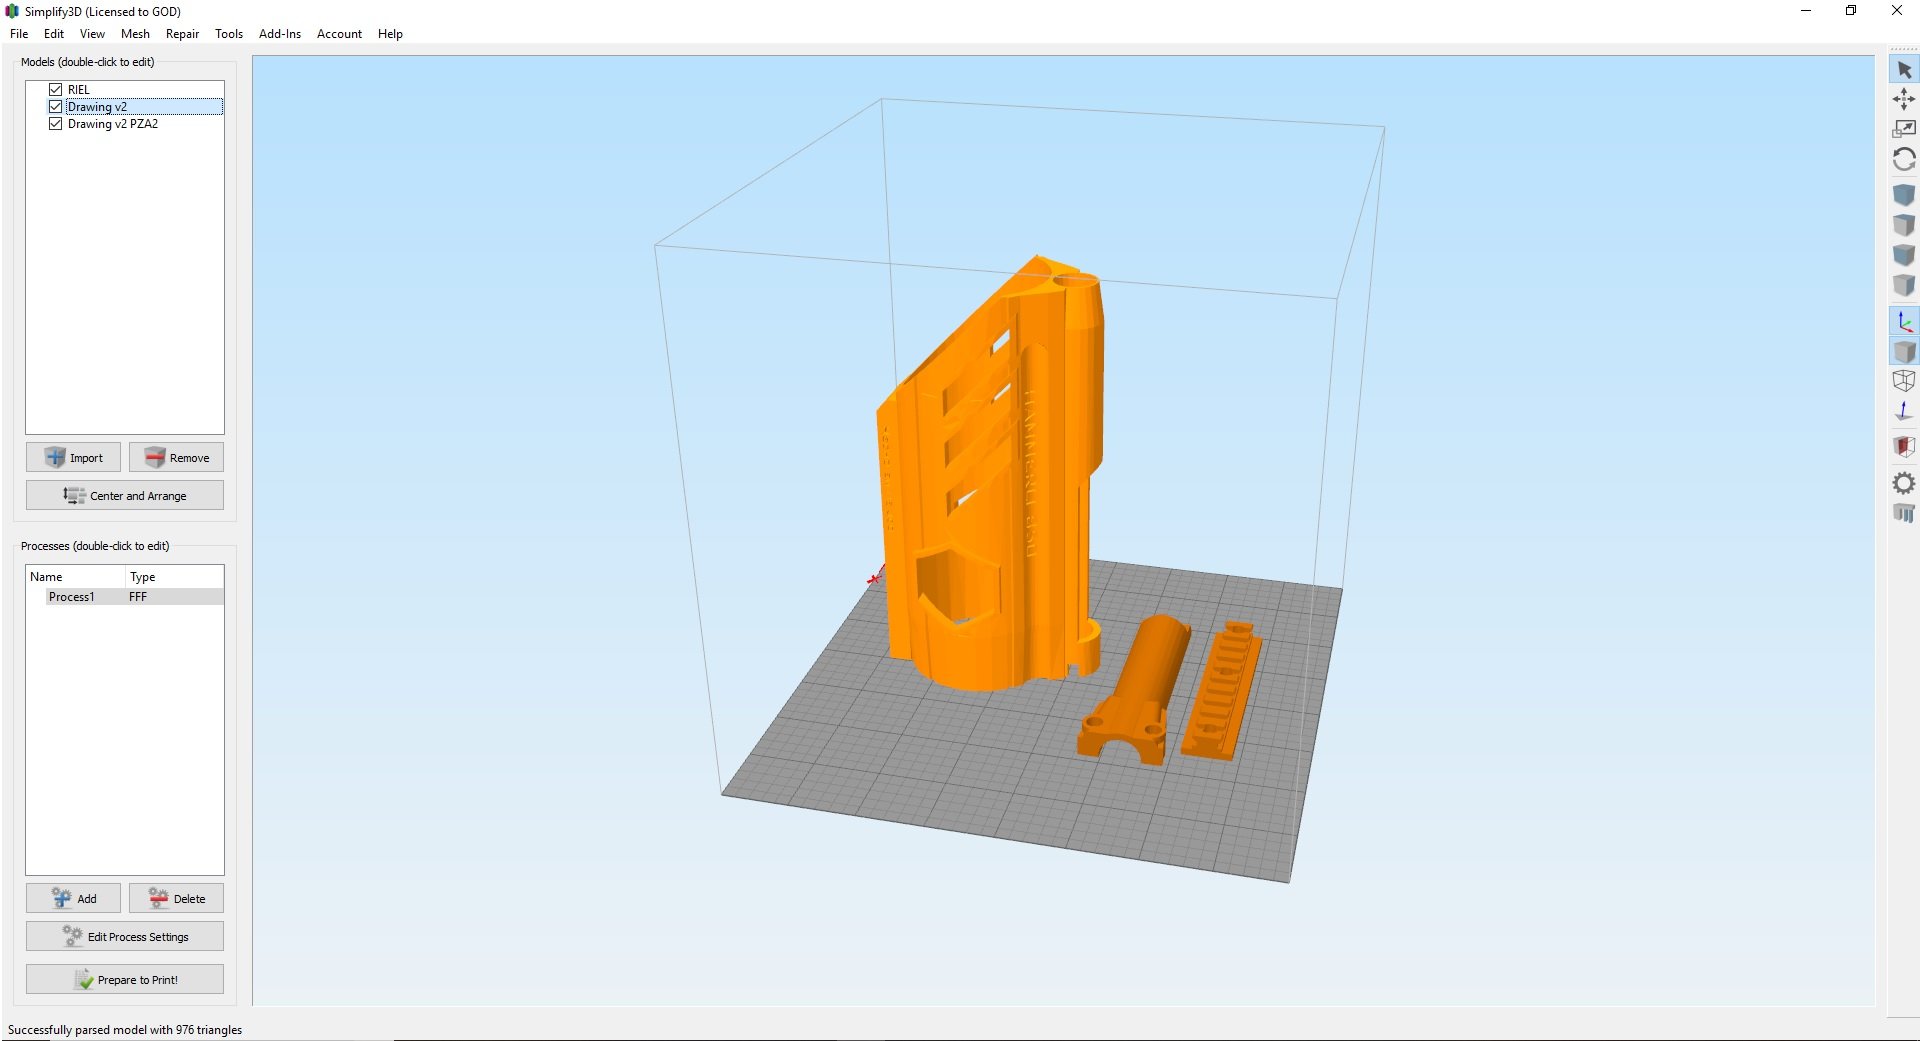Open the Mesh menu
Screen dimensions: 1920x1041
[x=135, y=34]
